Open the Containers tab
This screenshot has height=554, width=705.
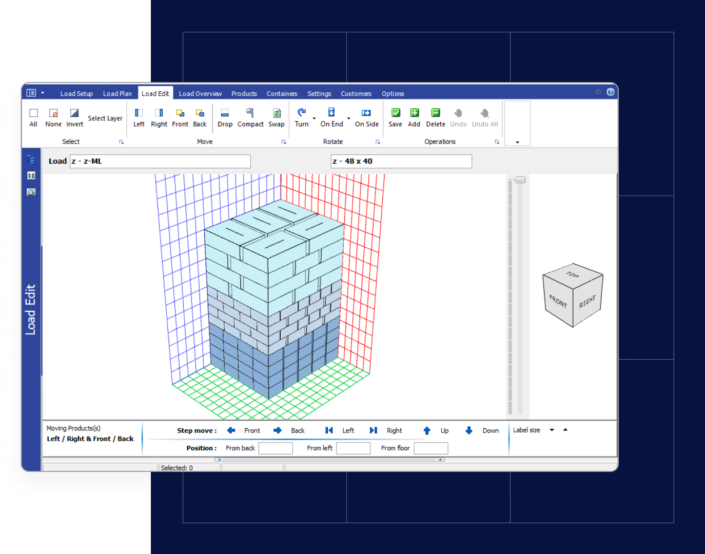[x=281, y=94]
